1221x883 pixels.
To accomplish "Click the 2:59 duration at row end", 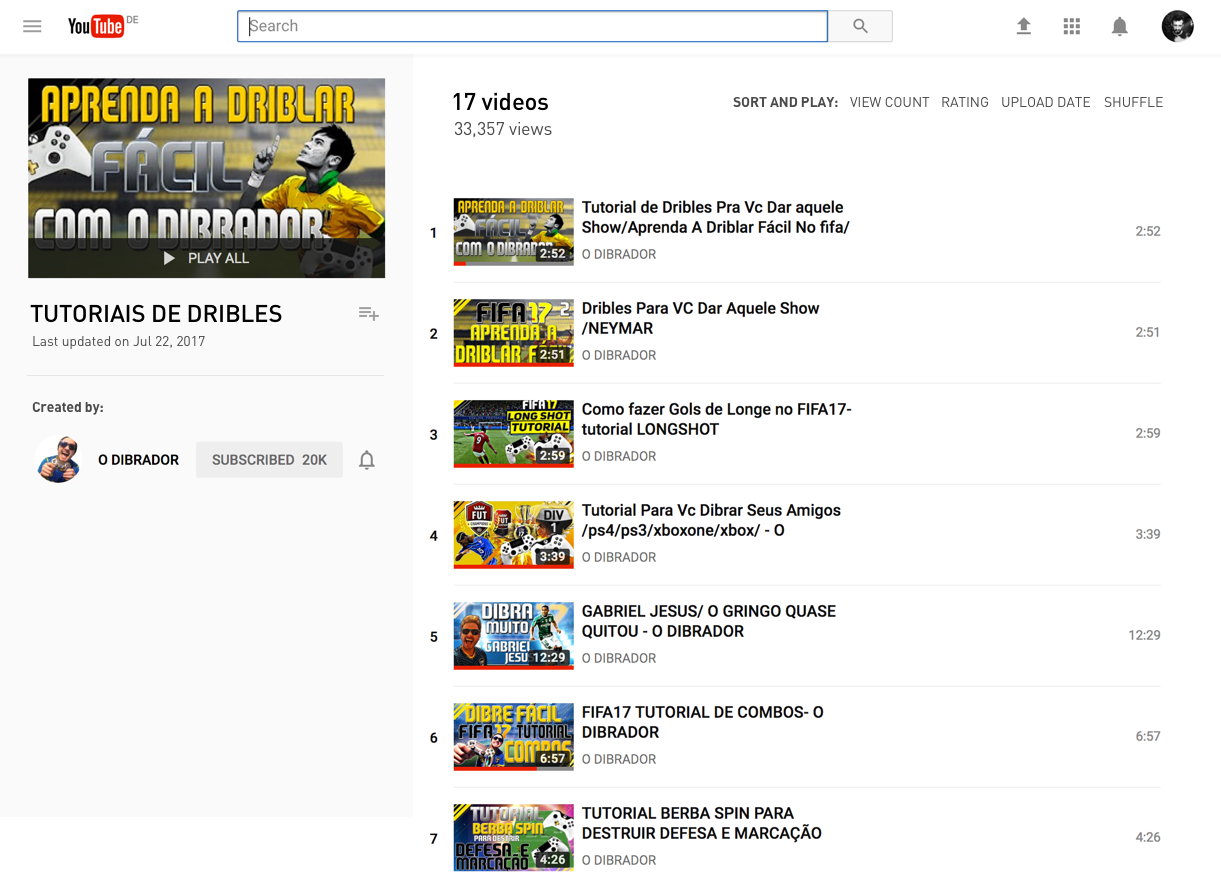I will [x=1148, y=433].
